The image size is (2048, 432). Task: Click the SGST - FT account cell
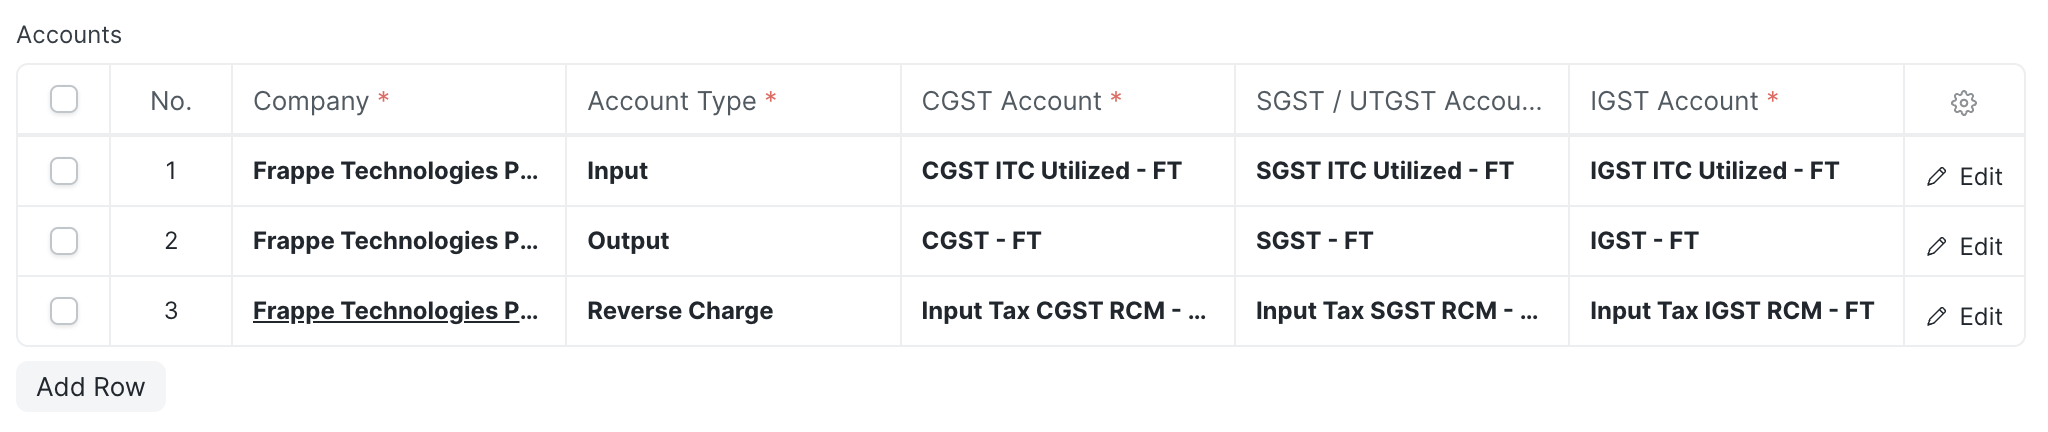click(x=1401, y=241)
